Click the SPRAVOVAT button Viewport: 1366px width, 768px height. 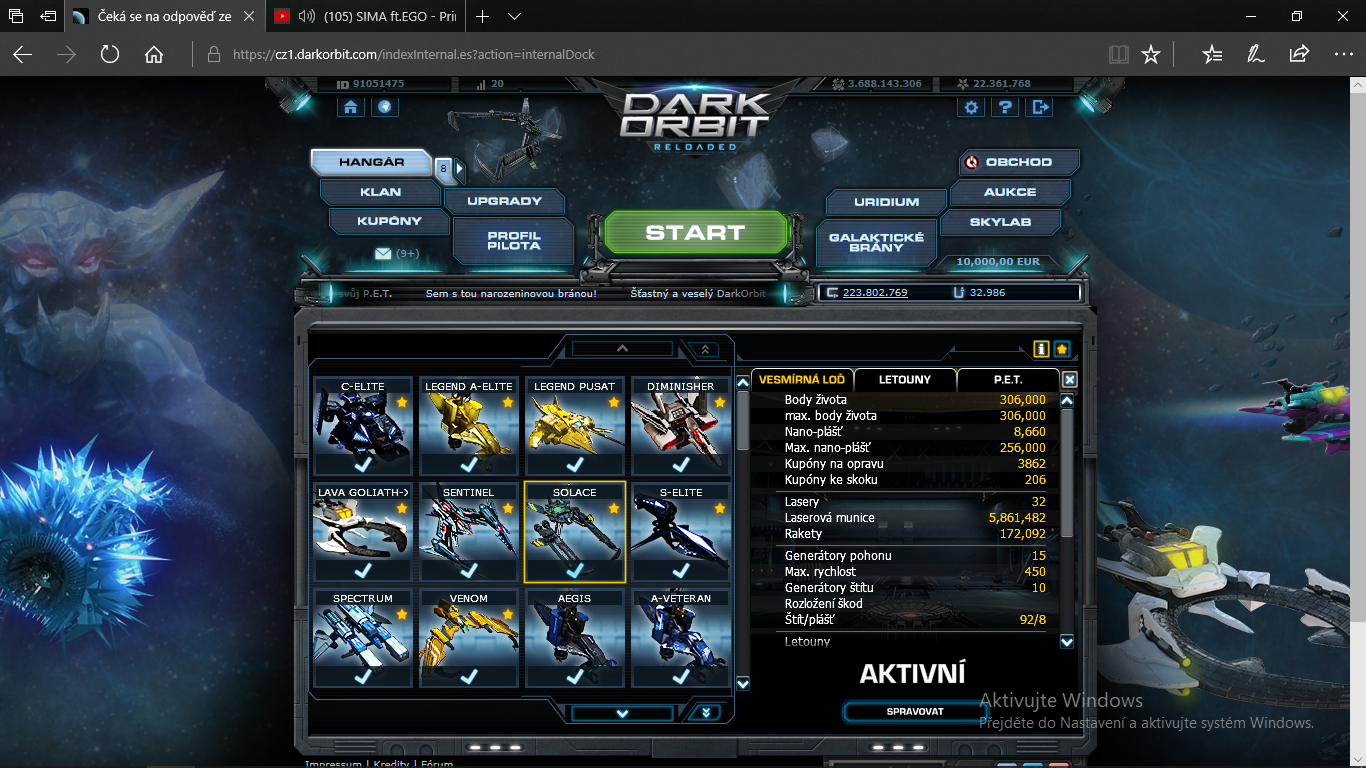(x=915, y=712)
